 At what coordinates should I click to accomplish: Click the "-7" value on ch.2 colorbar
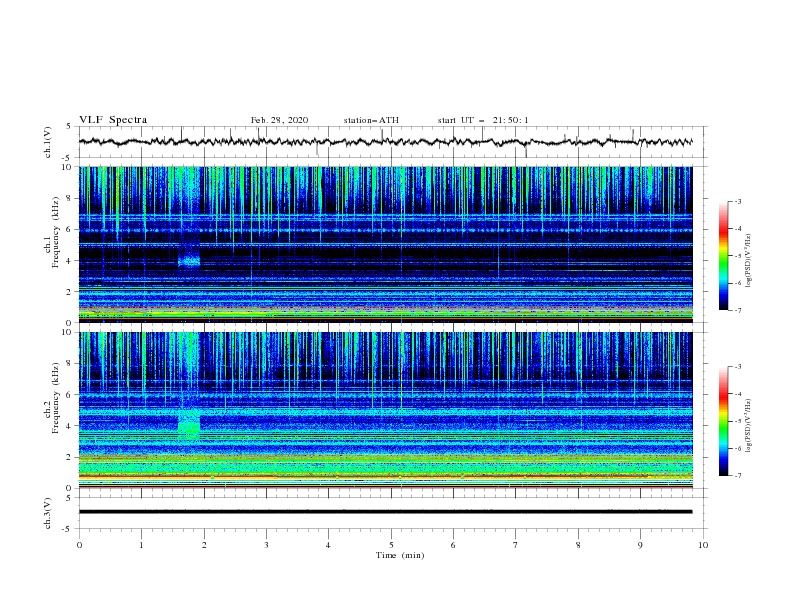coord(738,475)
